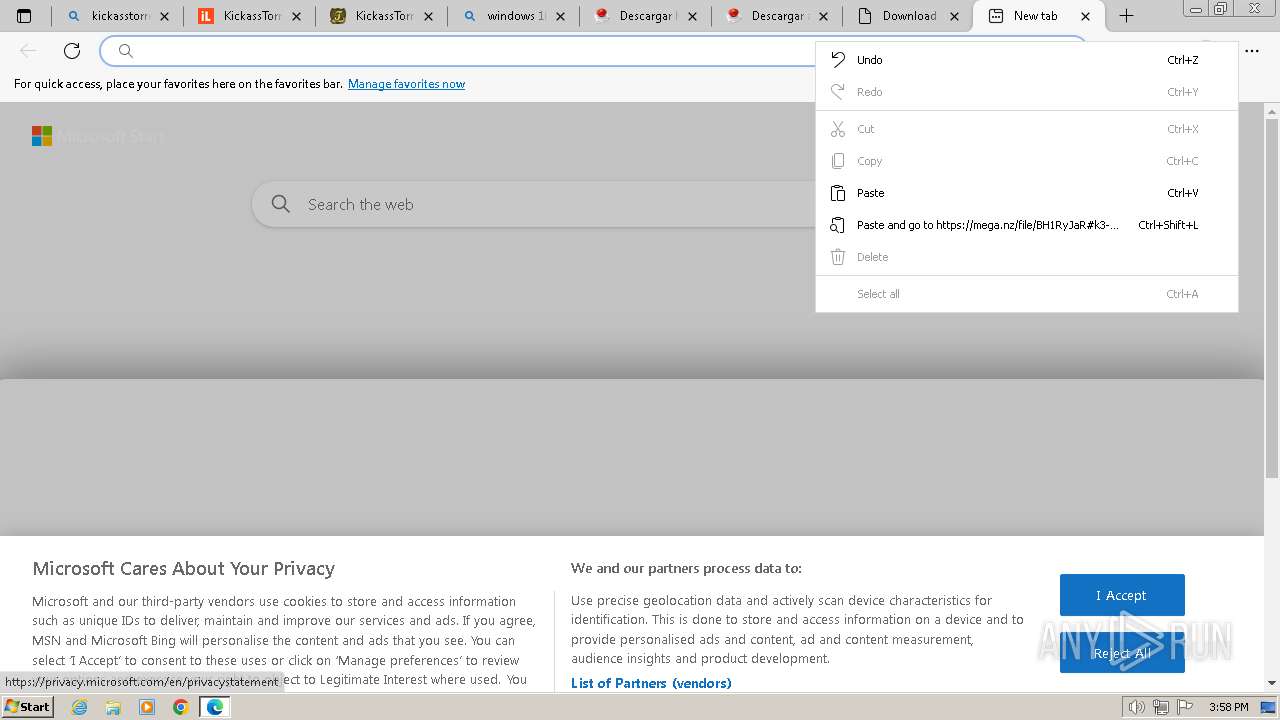
Task: Click the Reject All button
Action: pos(1122,653)
